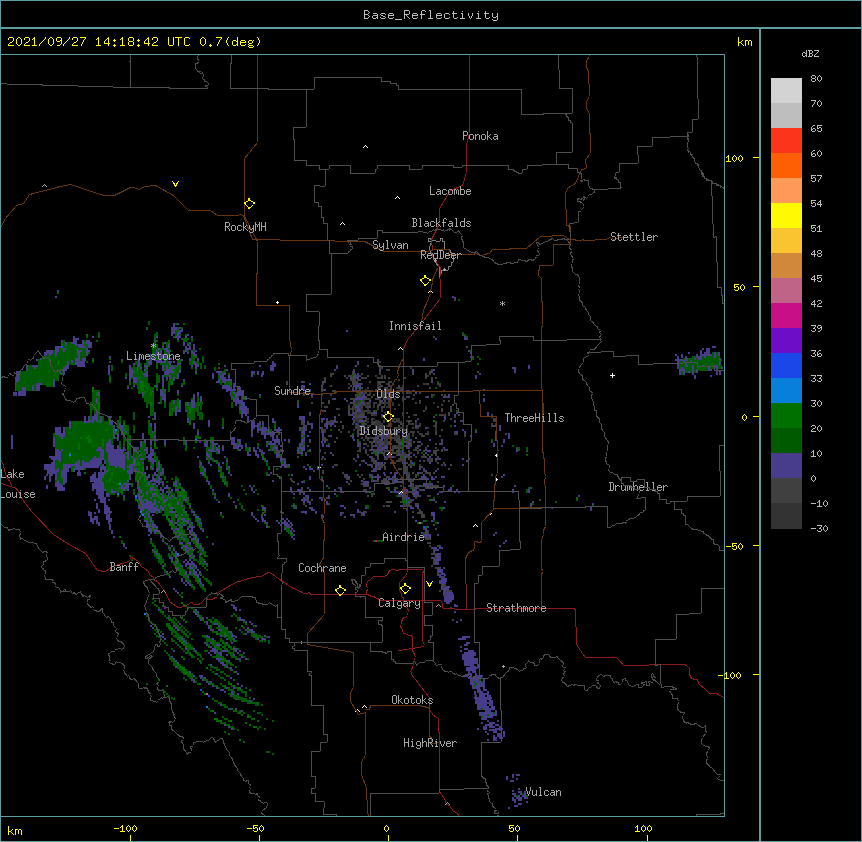
Task: Click the asterisk marker east of Innisfail
Action: click(502, 303)
